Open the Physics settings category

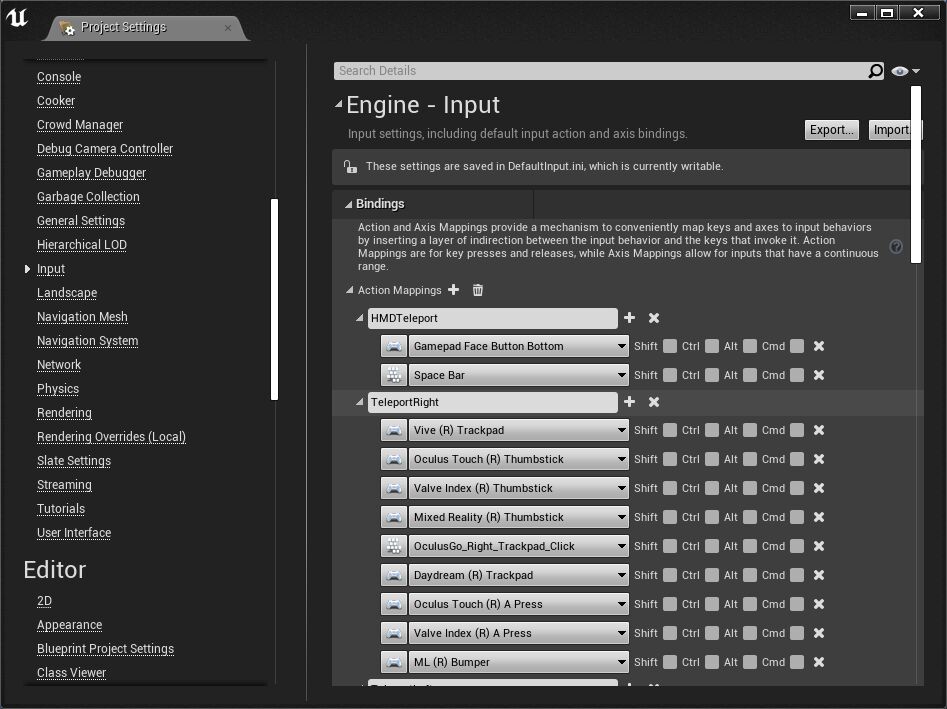(x=58, y=389)
